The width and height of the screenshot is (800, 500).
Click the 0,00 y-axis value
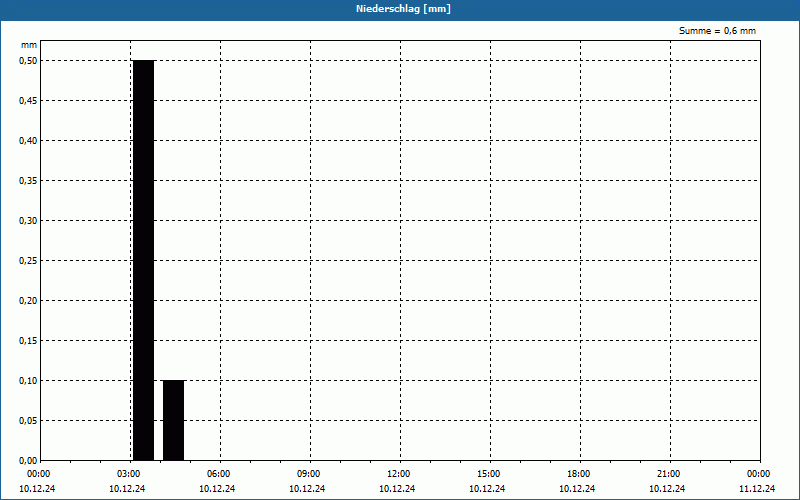pyautogui.click(x=28, y=461)
